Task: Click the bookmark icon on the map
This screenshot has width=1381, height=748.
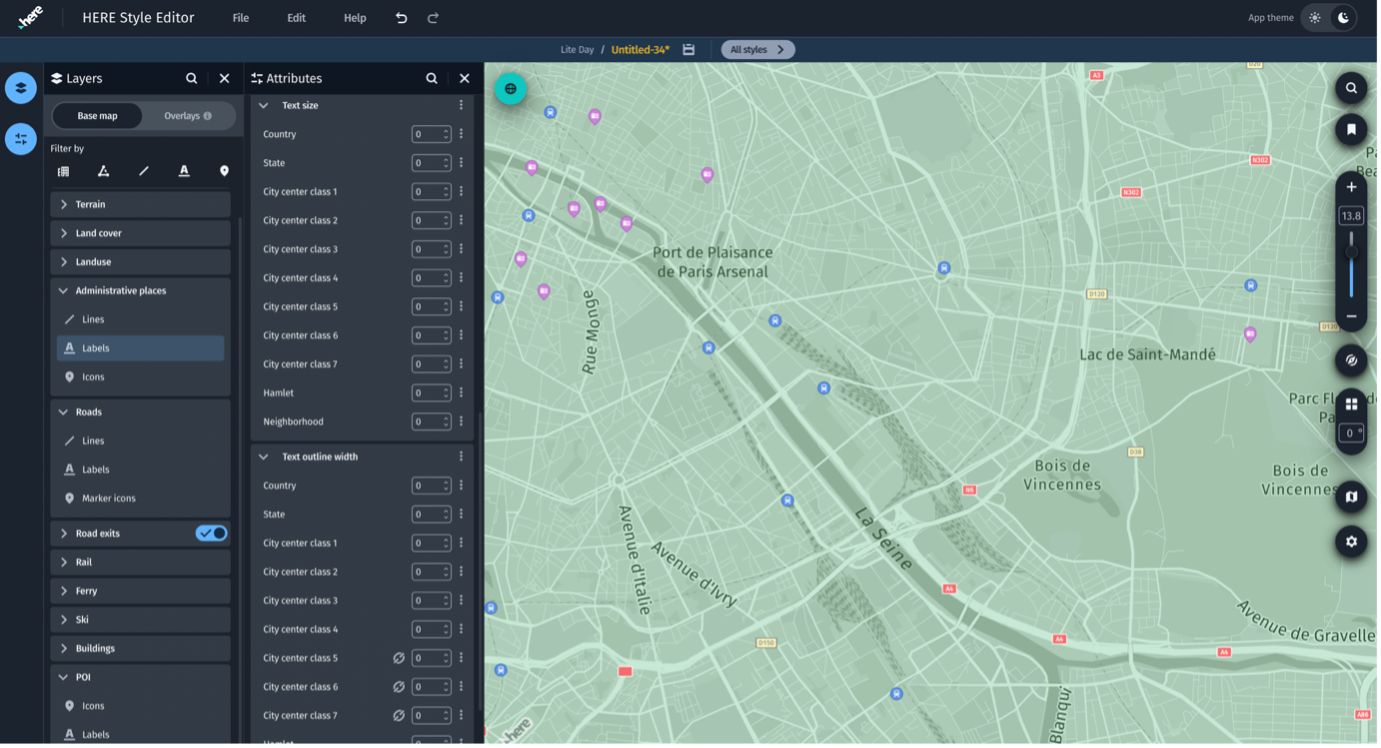Action: pos(1351,129)
